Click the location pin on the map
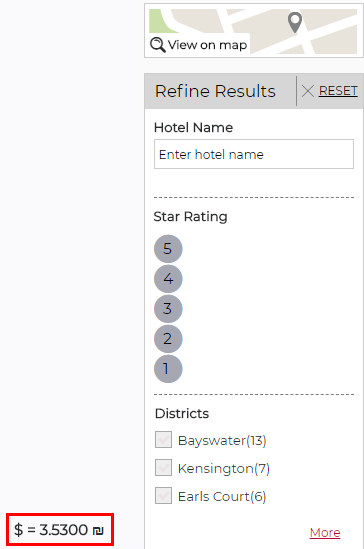The image size is (364, 549). 295,22
